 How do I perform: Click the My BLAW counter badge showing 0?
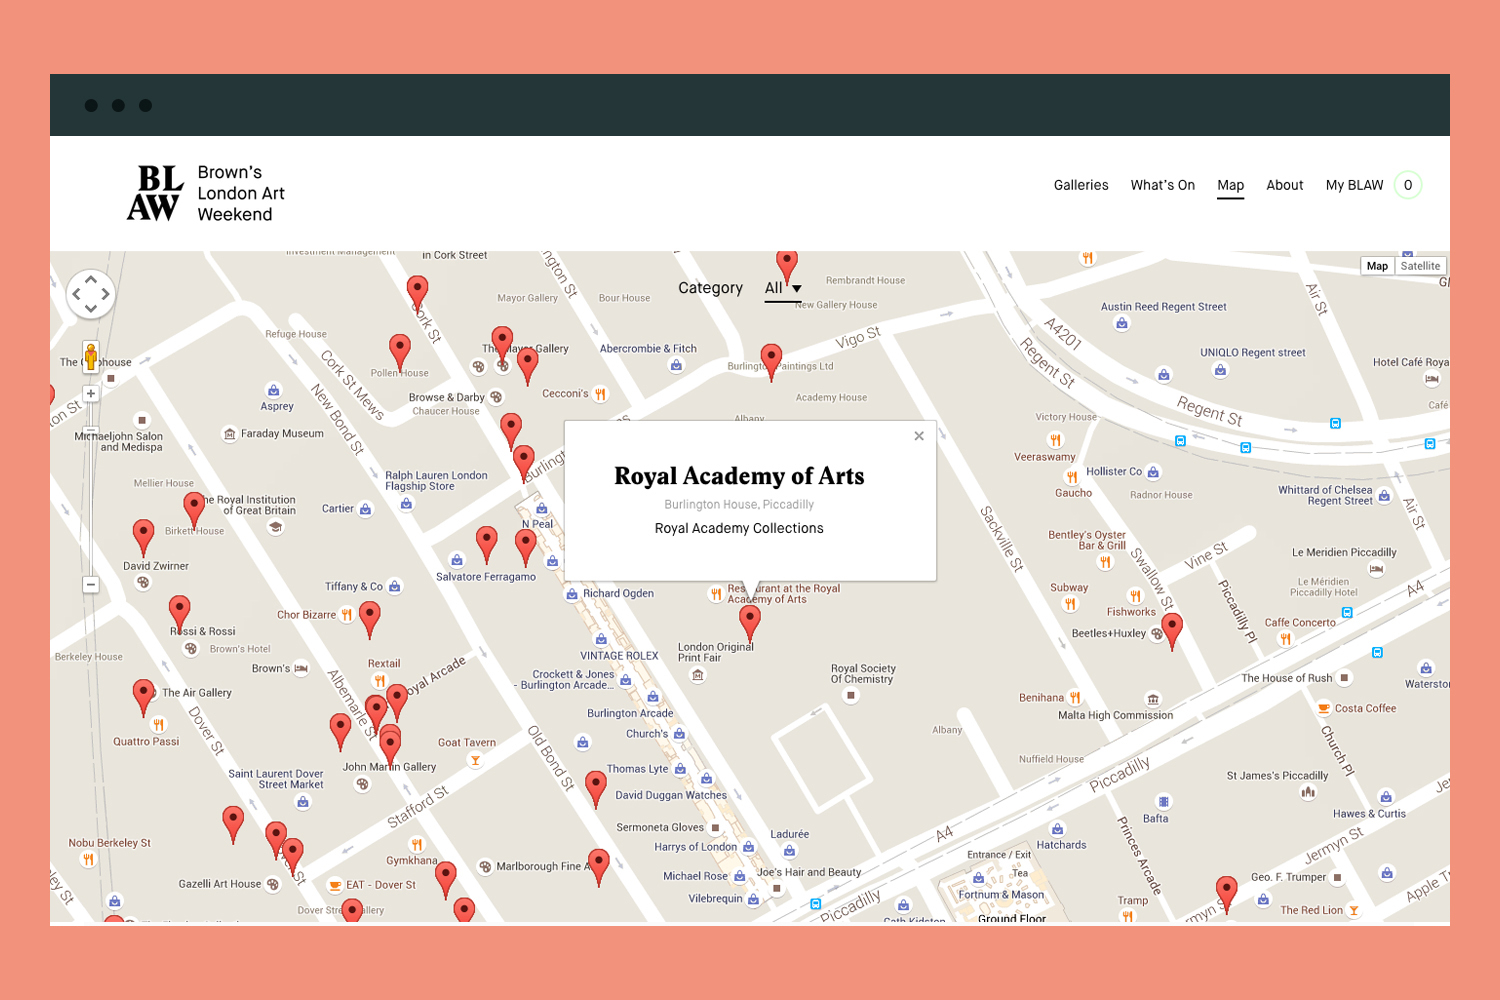pyautogui.click(x=1408, y=185)
